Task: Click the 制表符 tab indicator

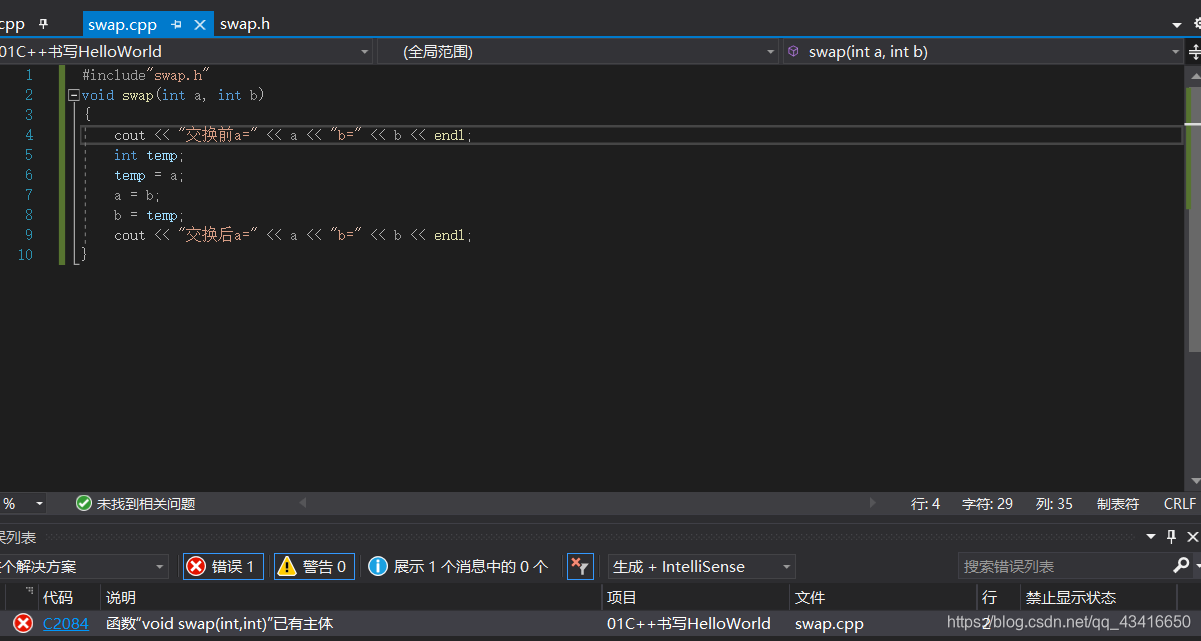Action: pyautogui.click(x=1118, y=504)
